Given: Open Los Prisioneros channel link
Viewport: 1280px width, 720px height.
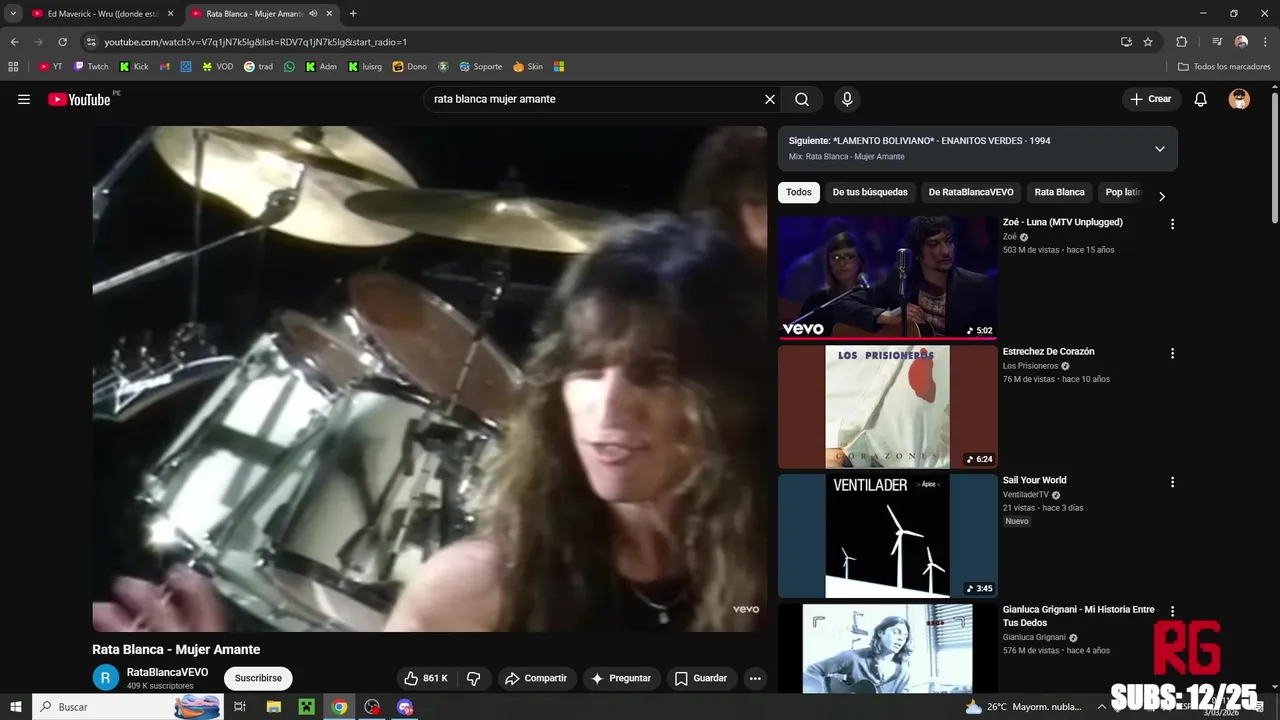Looking at the screenshot, I should [x=1030, y=366].
